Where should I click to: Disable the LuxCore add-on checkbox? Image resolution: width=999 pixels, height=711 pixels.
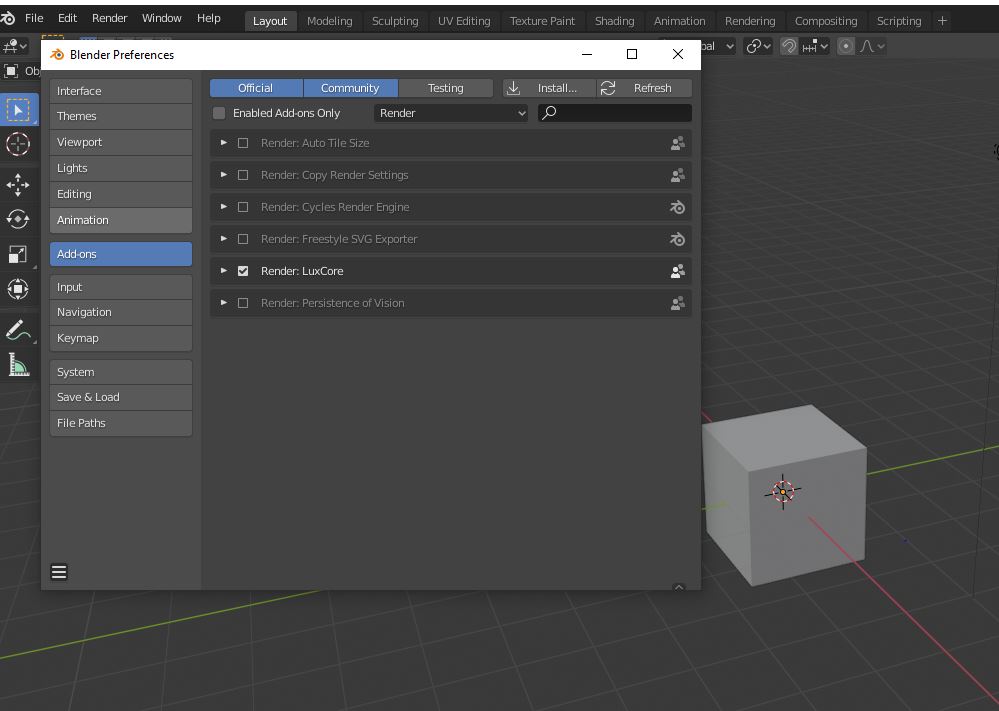[x=243, y=271]
